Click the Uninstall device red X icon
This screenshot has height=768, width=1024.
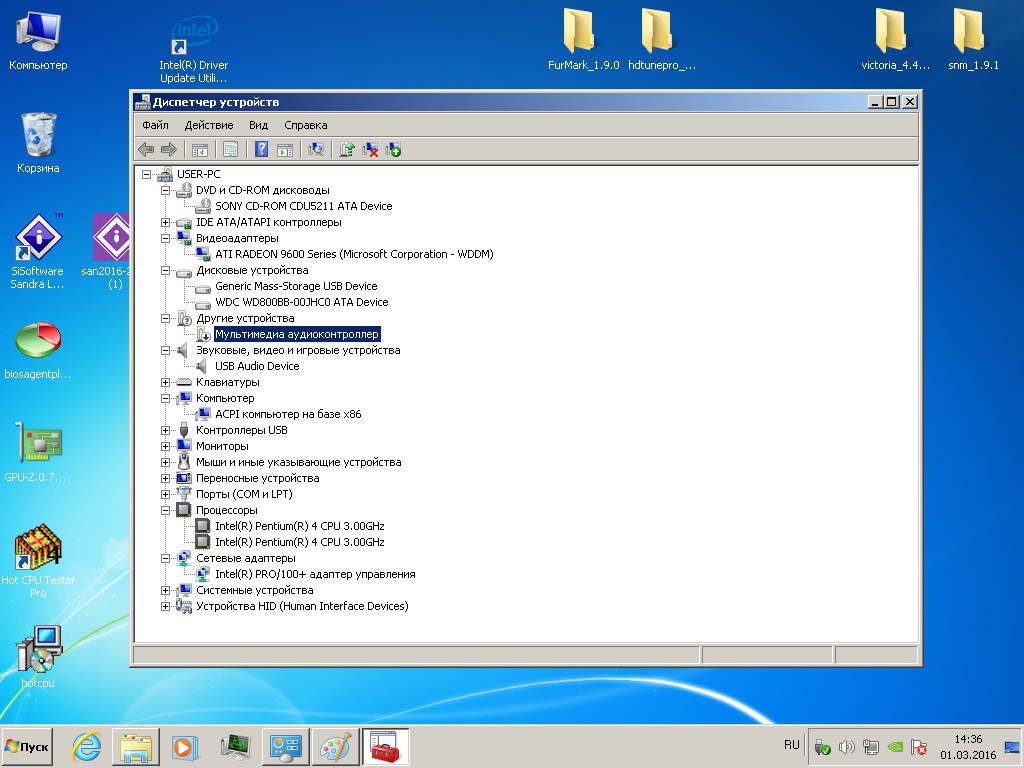(x=370, y=150)
